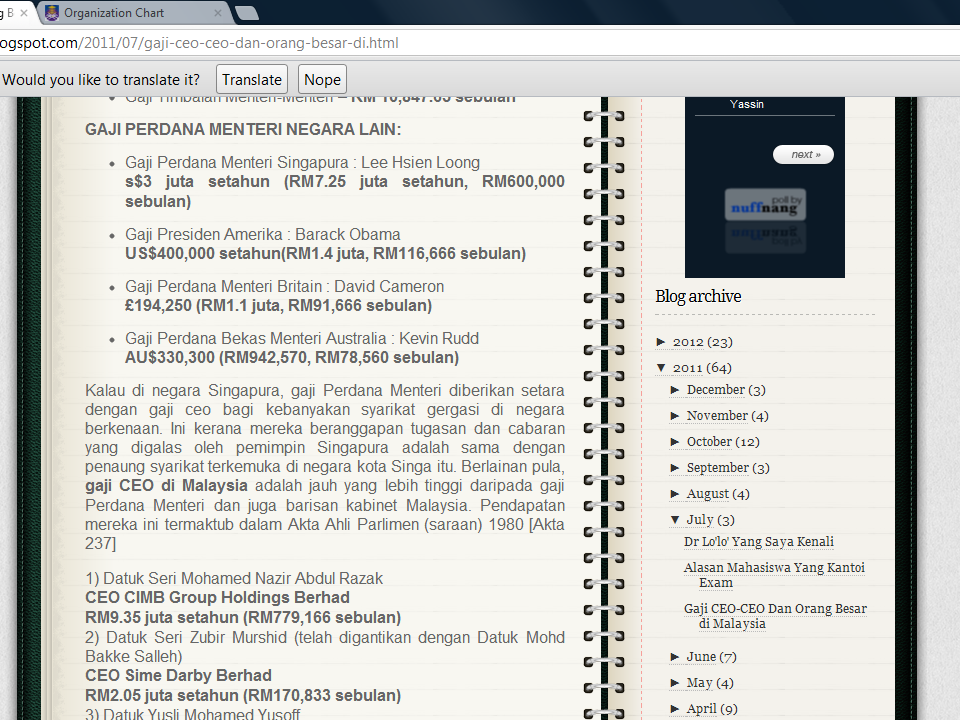Expand the 2012 (23) archive arrow
This screenshot has height=720, width=960.
tap(661, 342)
